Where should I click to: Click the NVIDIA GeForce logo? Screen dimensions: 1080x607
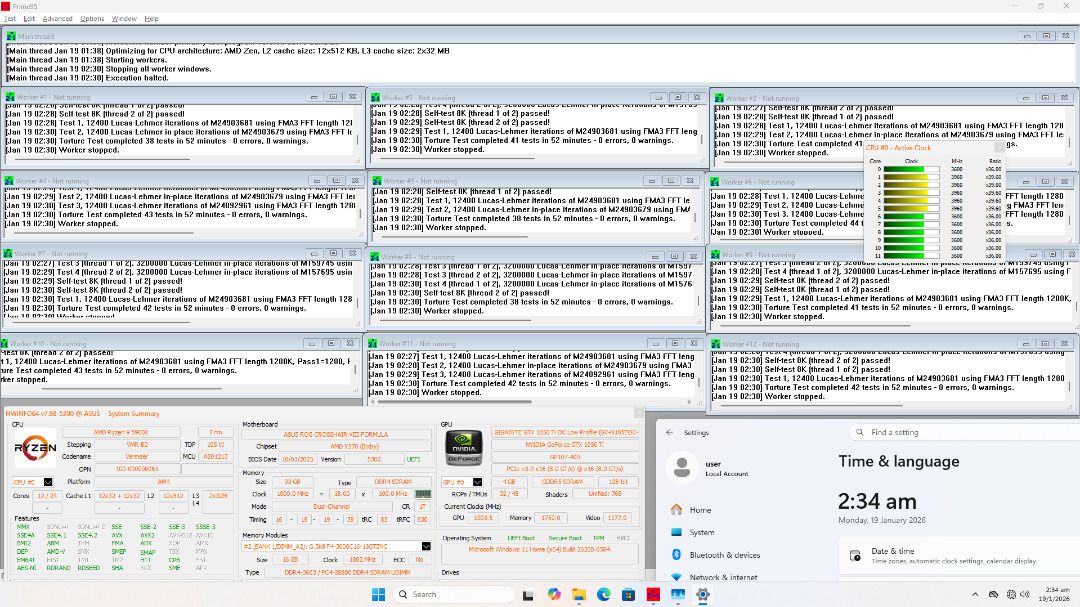tap(464, 448)
